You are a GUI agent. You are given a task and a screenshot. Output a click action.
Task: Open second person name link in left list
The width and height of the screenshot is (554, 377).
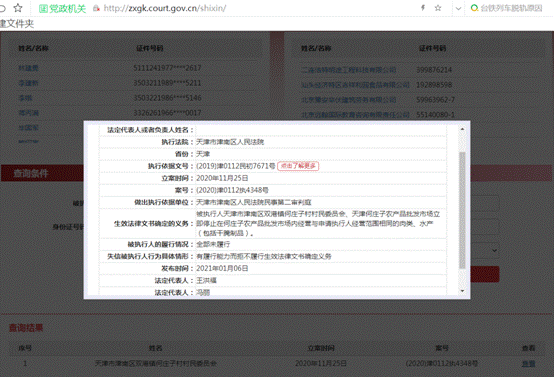pyautogui.click(x=28, y=83)
